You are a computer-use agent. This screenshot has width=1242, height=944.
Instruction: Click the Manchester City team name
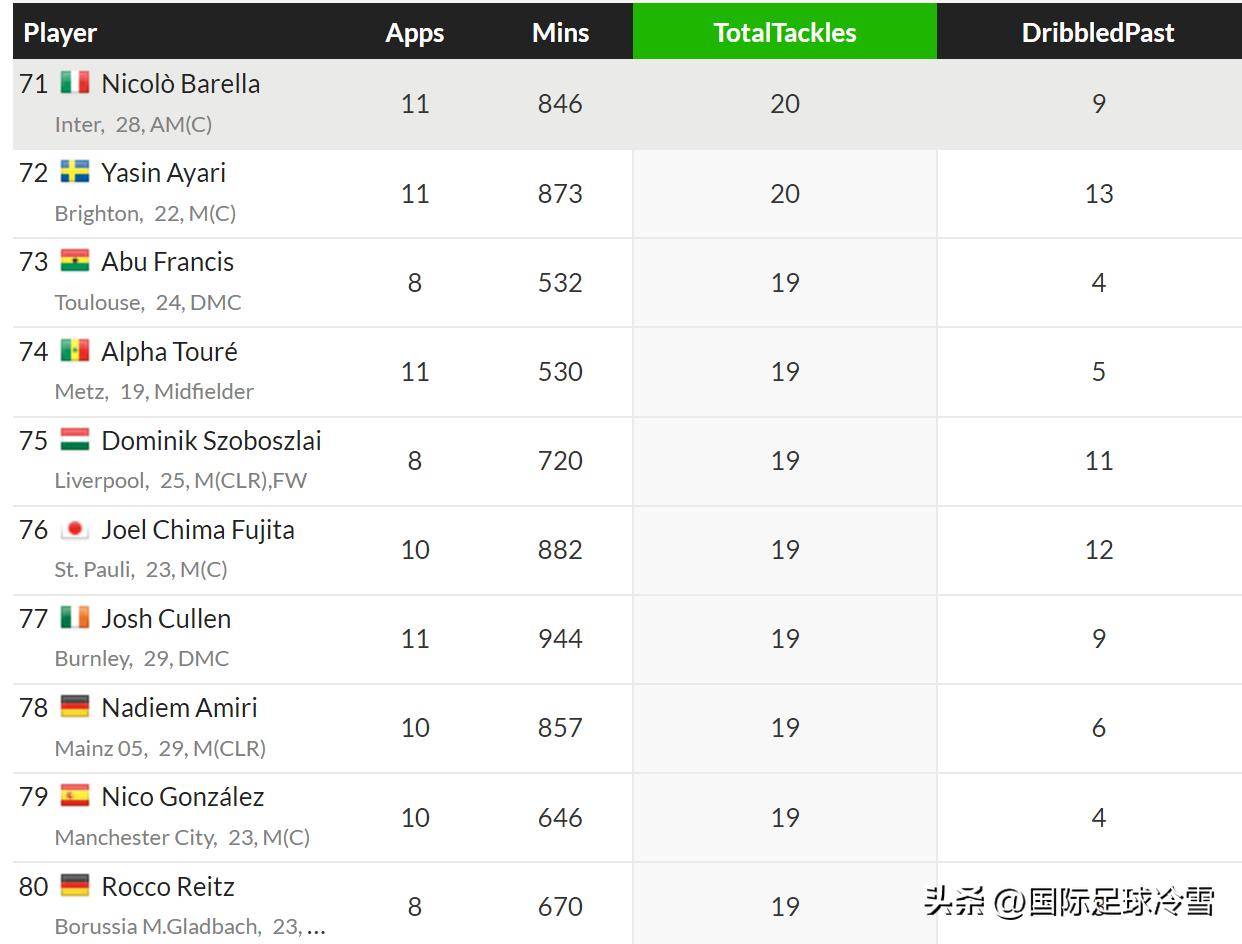tap(134, 837)
